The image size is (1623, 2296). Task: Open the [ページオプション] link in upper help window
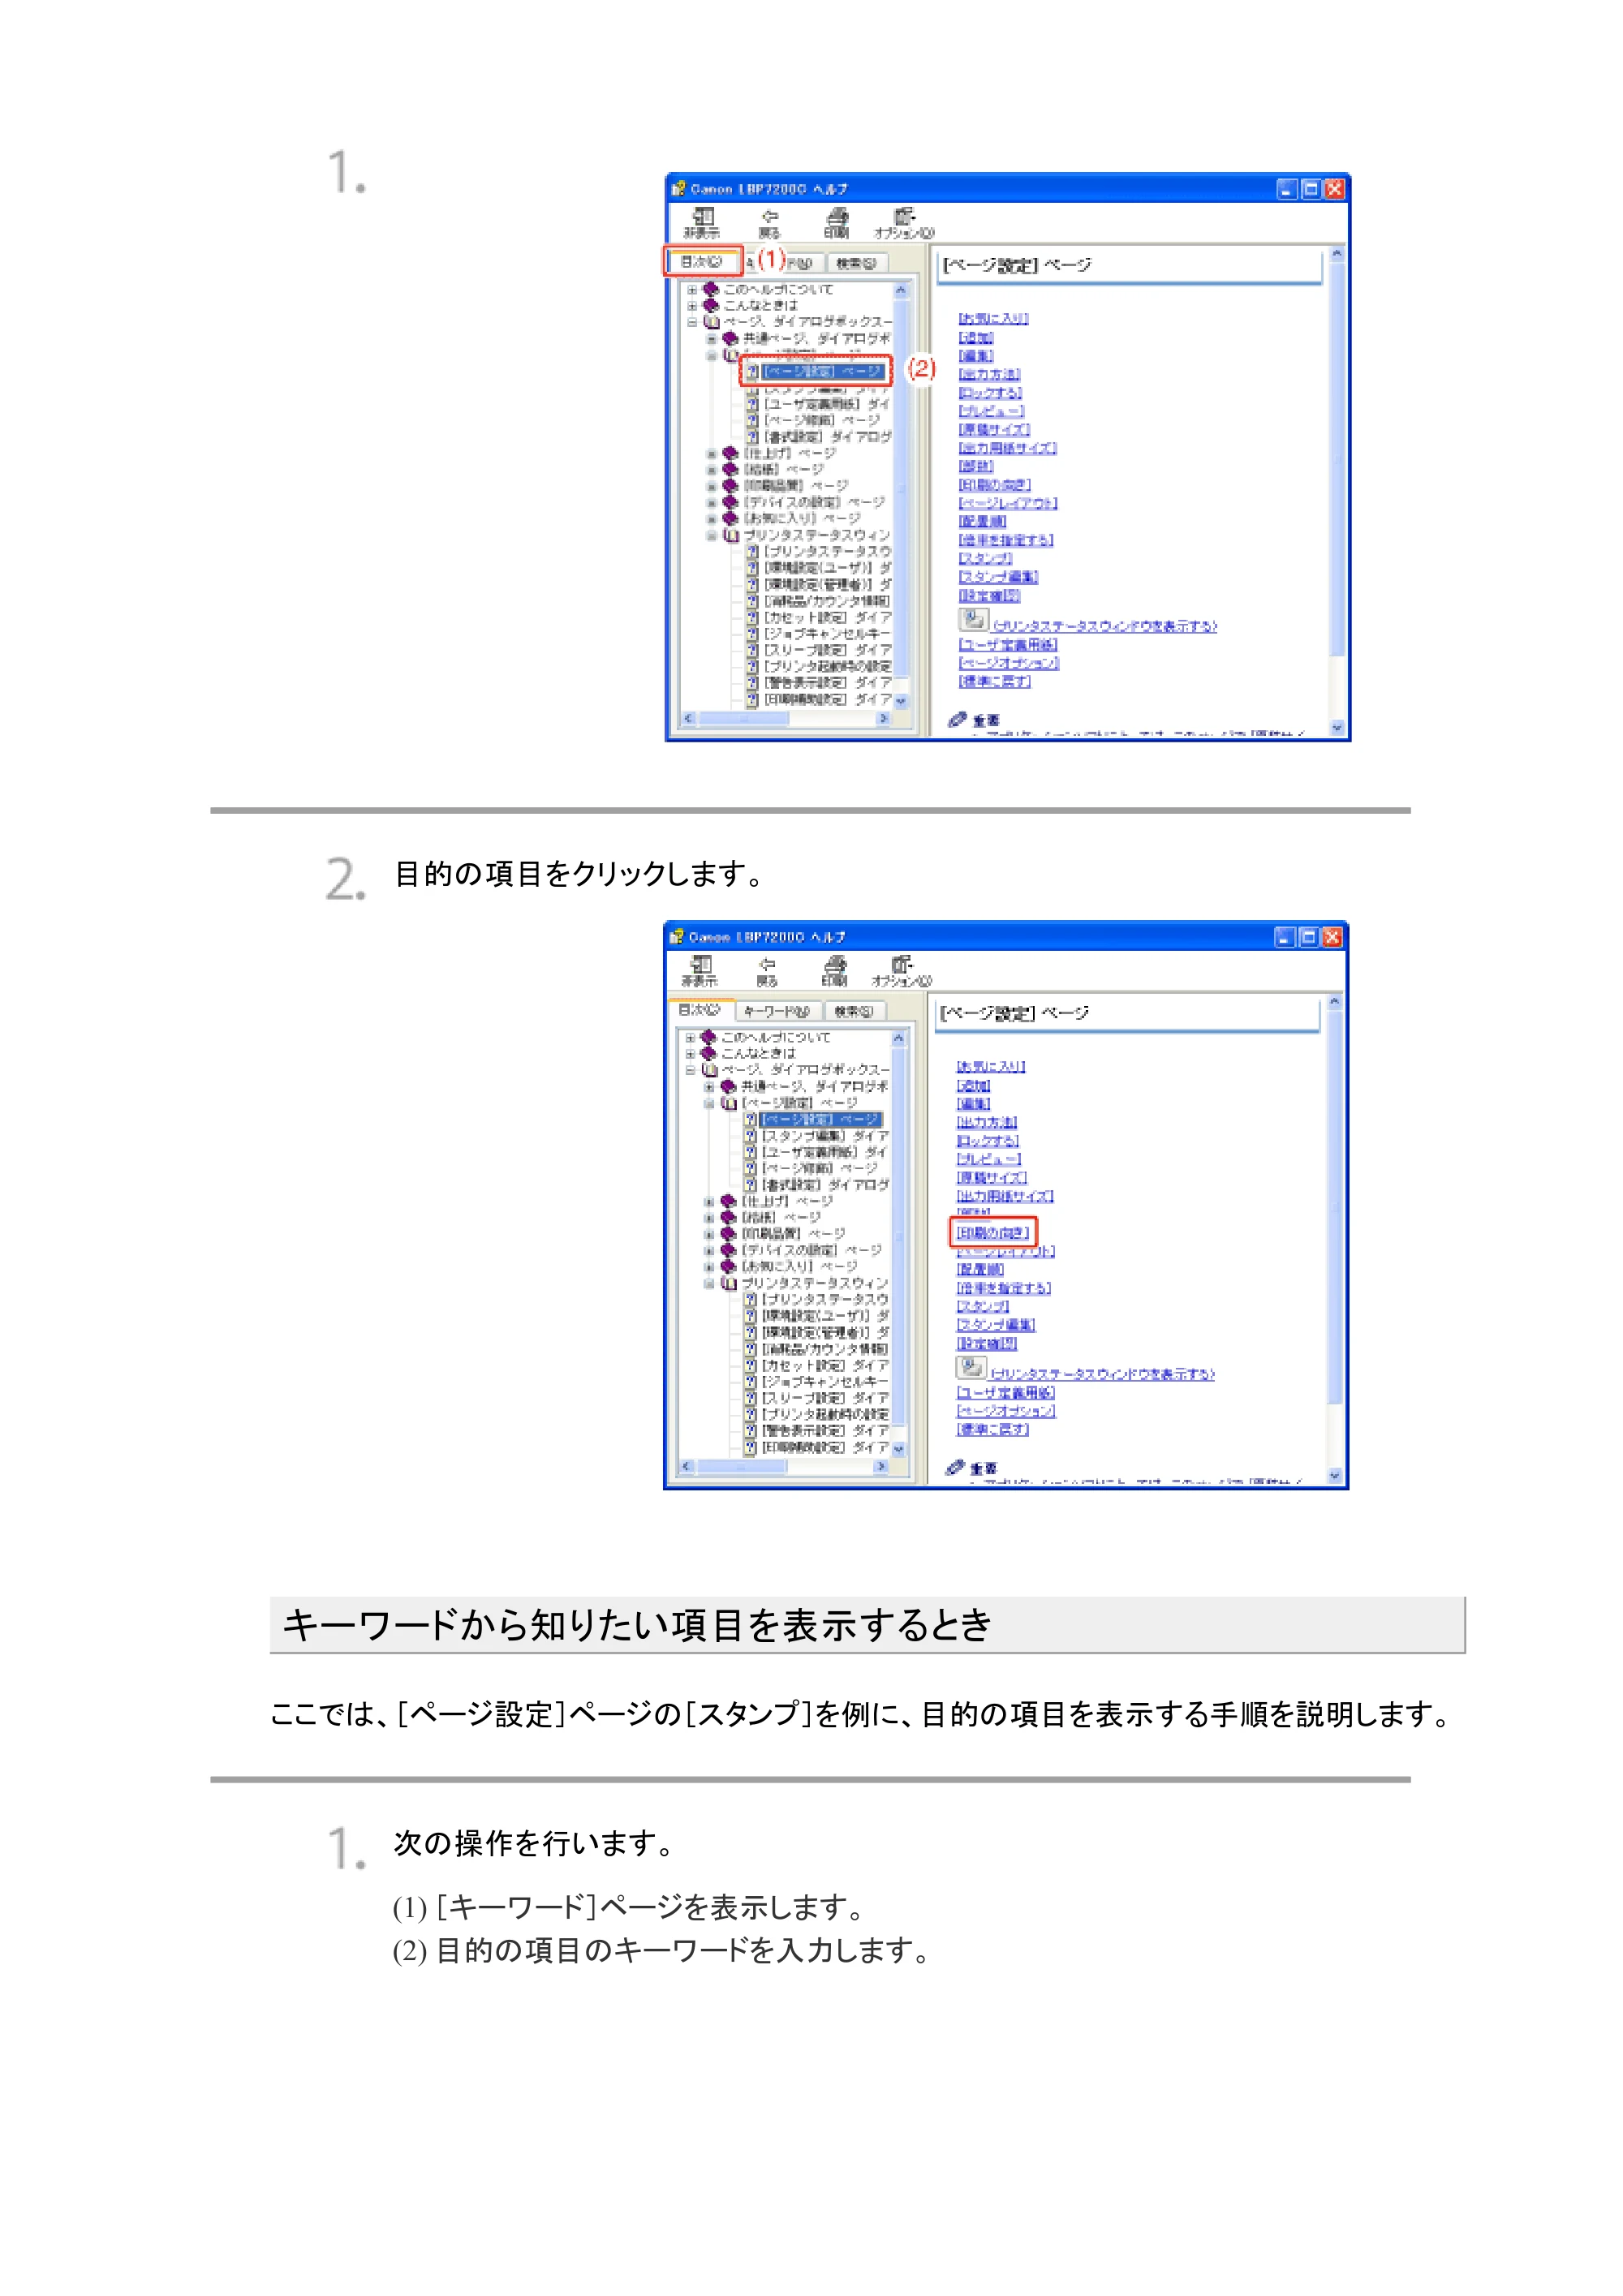coord(1008,663)
